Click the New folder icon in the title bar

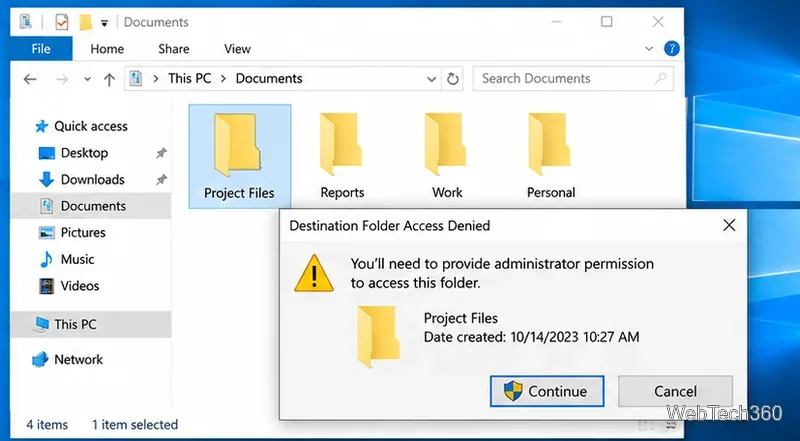point(86,22)
